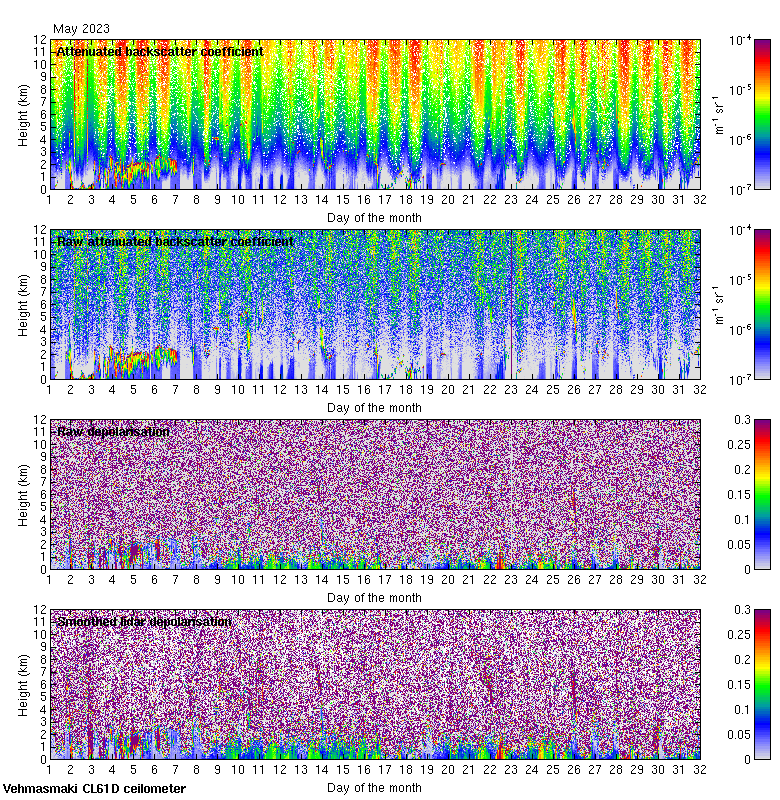Click the top panel's "Height (km)" axis label
Viewport: 780px width, 800px height.
[23, 114]
